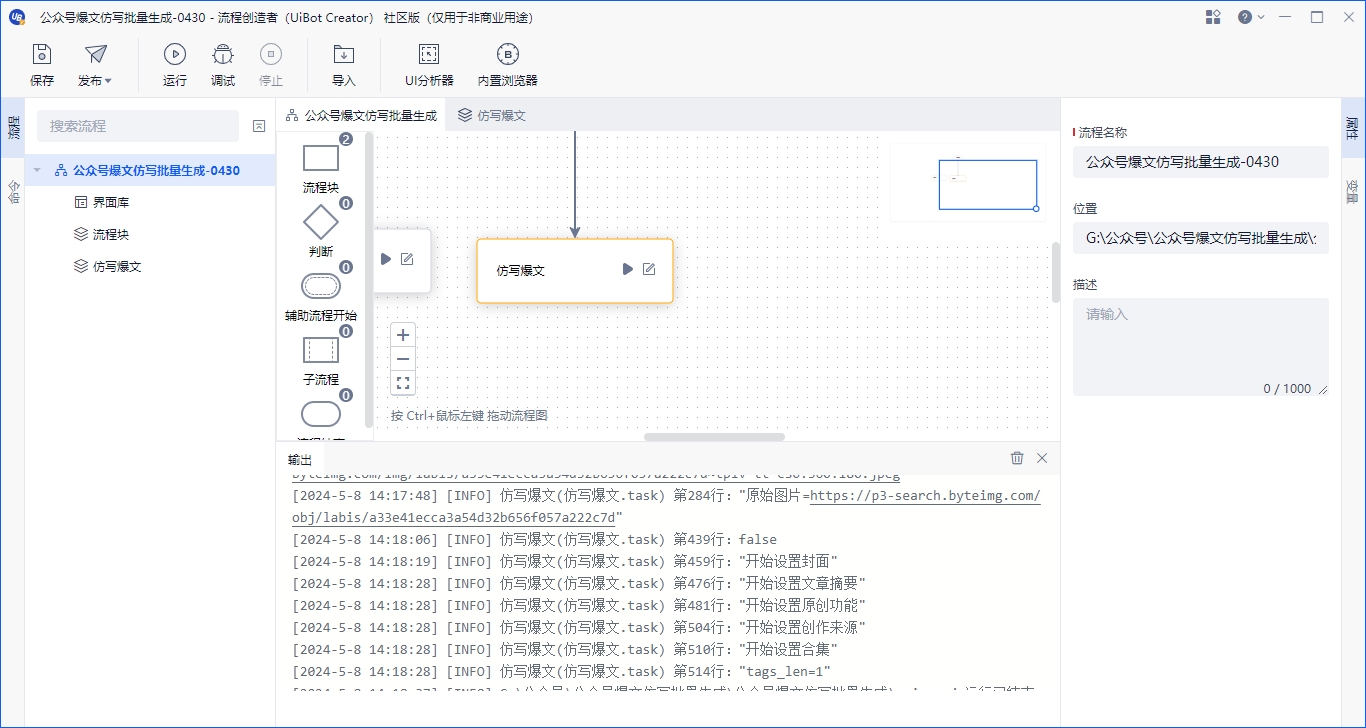Click the collapse-all icon beside search box

[259, 126]
